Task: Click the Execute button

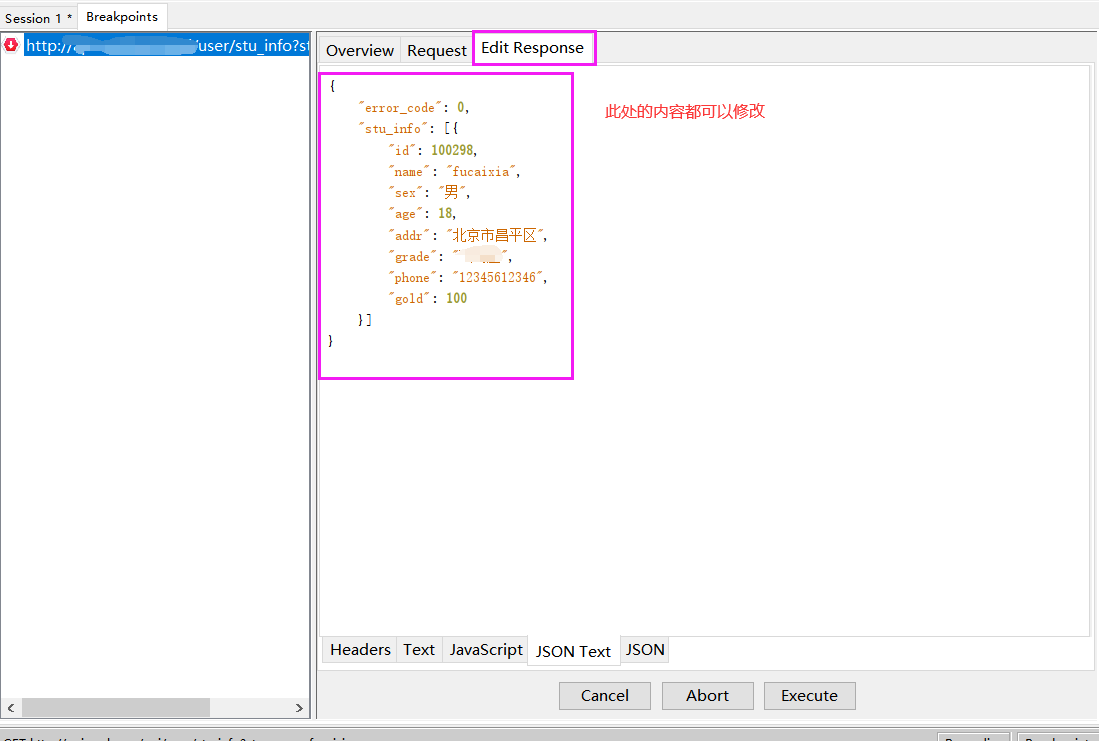Action: (810, 695)
